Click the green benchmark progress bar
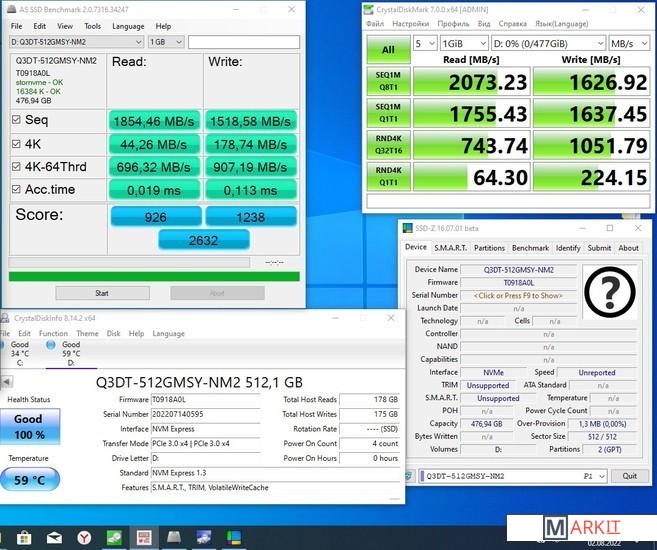This screenshot has width=657, height=550. click(x=153, y=277)
